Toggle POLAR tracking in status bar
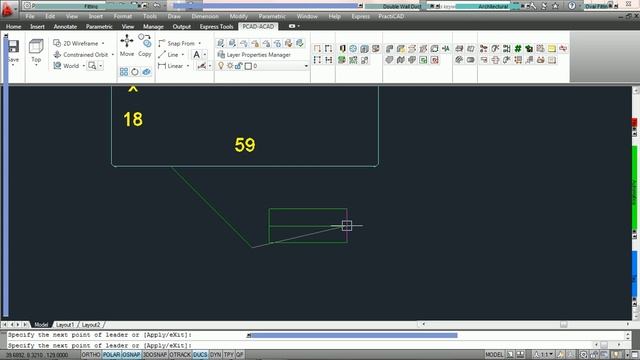The image size is (640, 360). 111,355
